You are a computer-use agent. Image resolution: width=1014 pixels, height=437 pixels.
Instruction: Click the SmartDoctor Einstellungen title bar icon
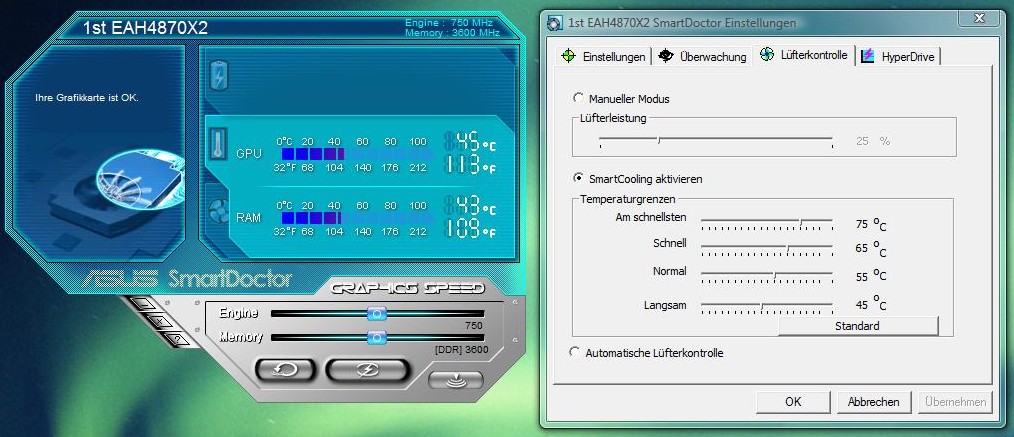tap(554, 23)
